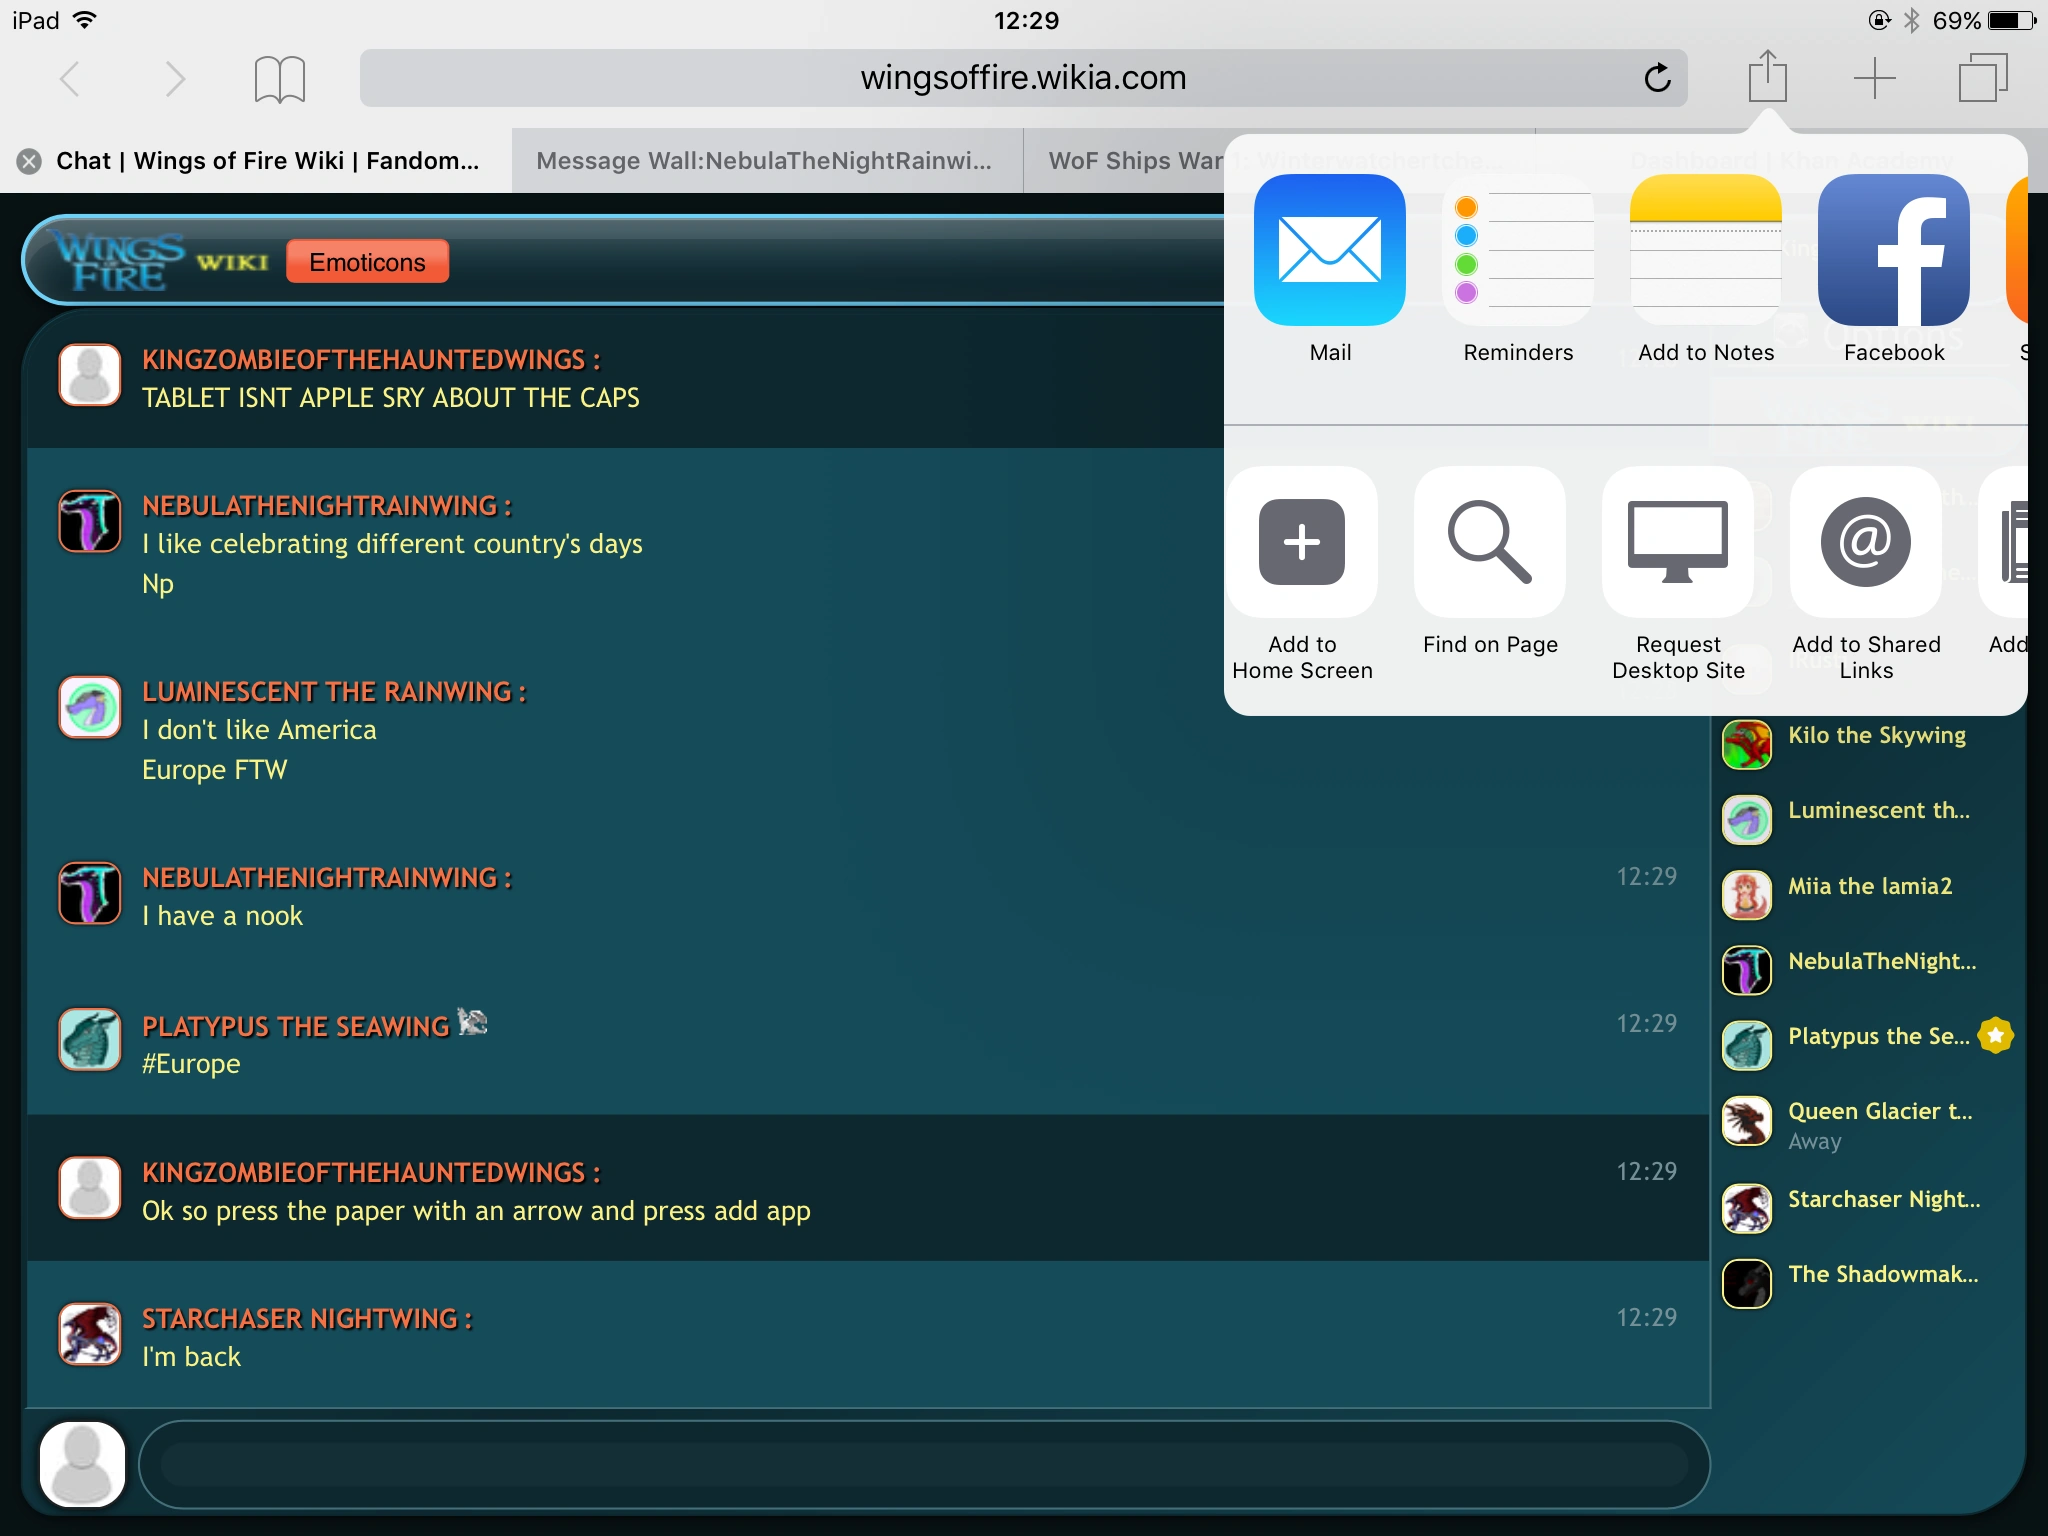This screenshot has height=1536, width=2048.
Task: Share the page to Facebook
Action: click(x=1893, y=250)
